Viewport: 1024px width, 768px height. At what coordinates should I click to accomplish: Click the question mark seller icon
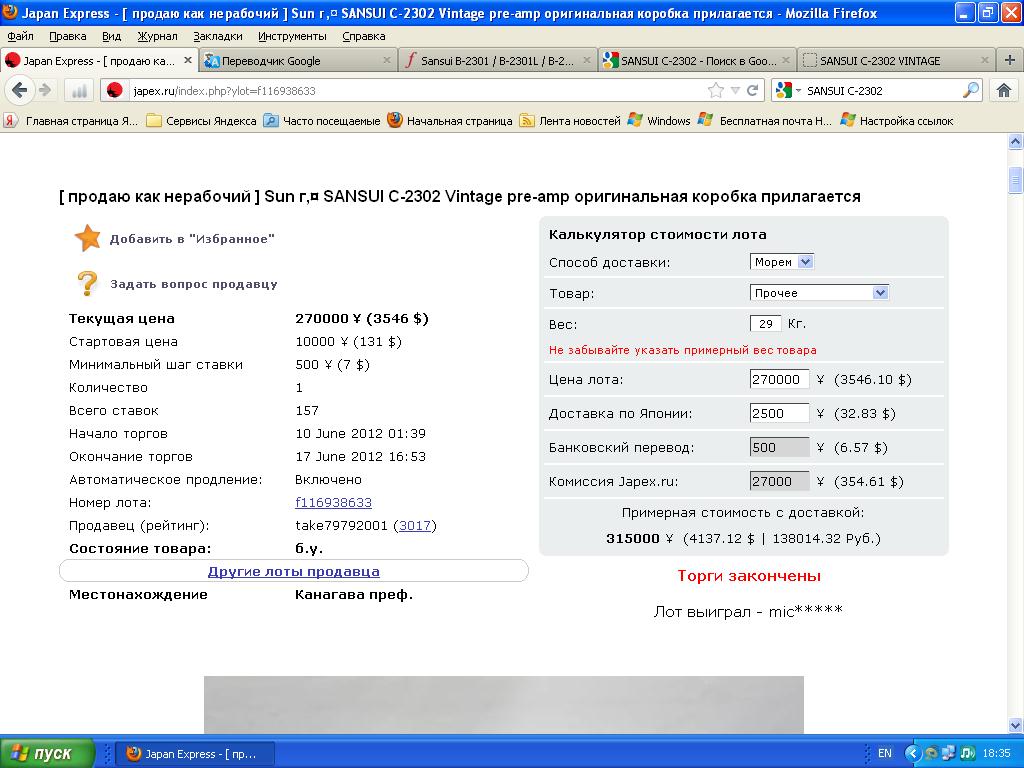click(88, 283)
